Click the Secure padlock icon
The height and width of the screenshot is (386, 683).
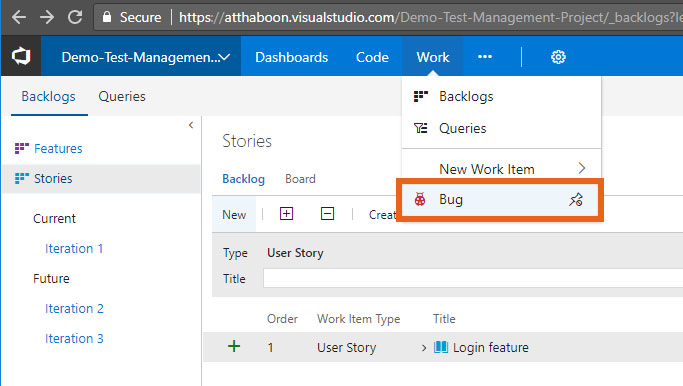(x=107, y=17)
